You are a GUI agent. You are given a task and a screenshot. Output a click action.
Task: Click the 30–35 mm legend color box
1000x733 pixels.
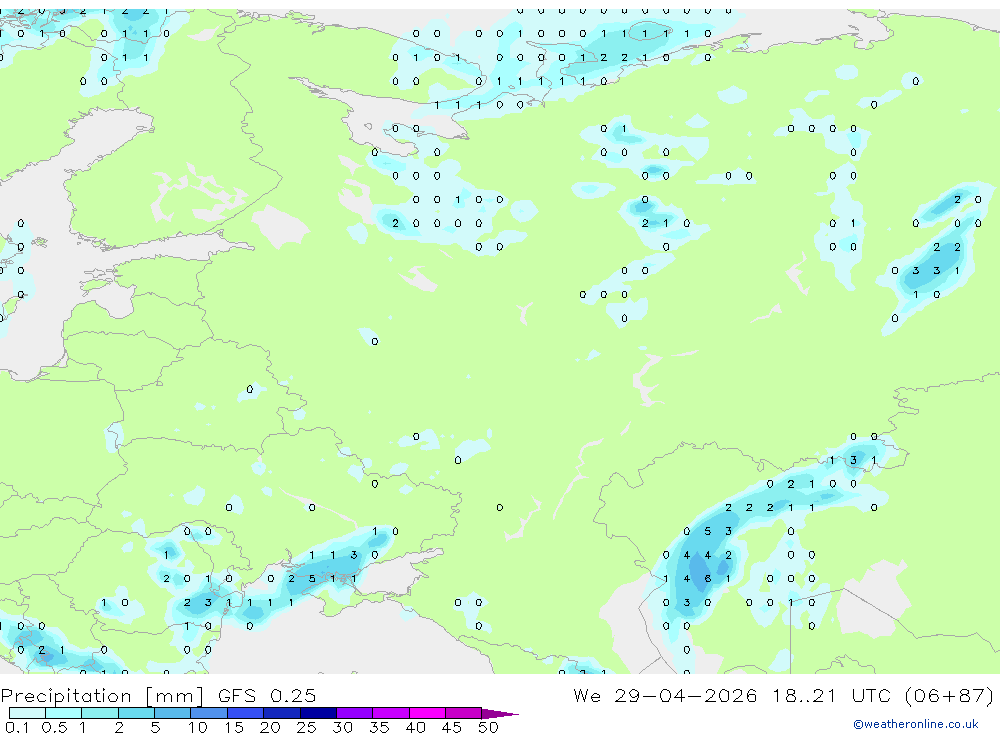tap(354, 713)
